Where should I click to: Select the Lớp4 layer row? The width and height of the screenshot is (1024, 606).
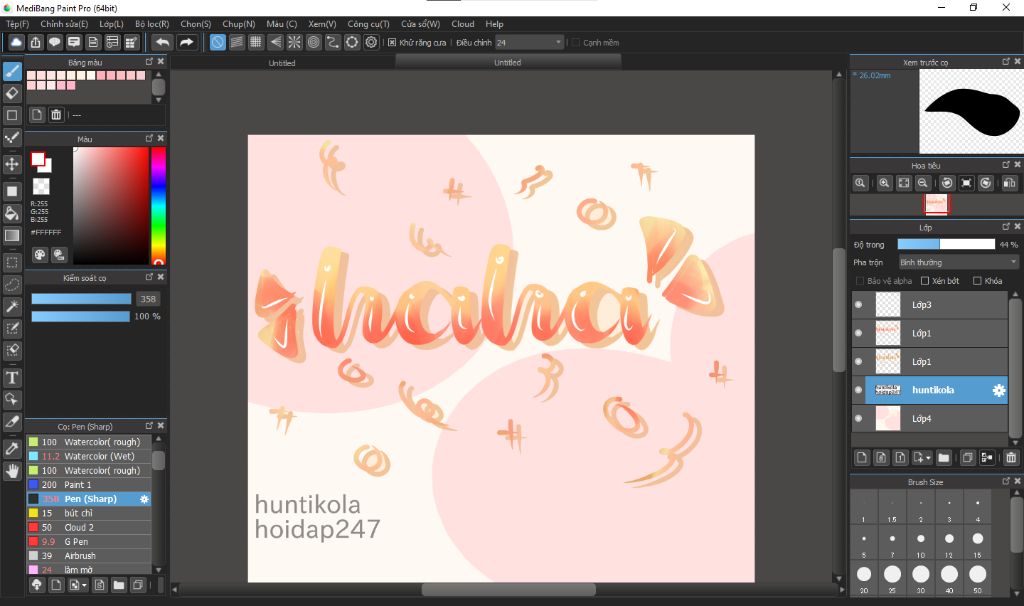930,419
